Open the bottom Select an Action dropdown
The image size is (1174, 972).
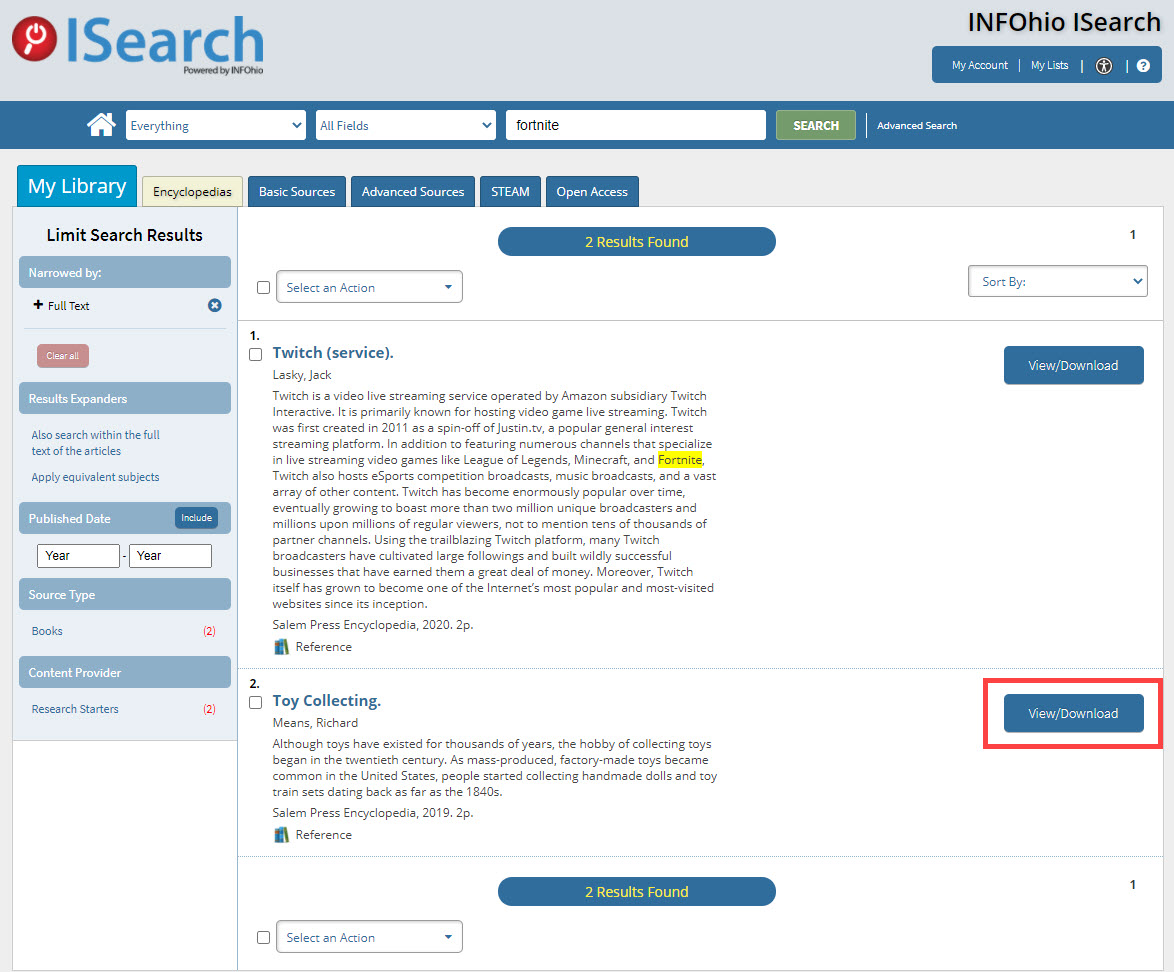click(369, 937)
